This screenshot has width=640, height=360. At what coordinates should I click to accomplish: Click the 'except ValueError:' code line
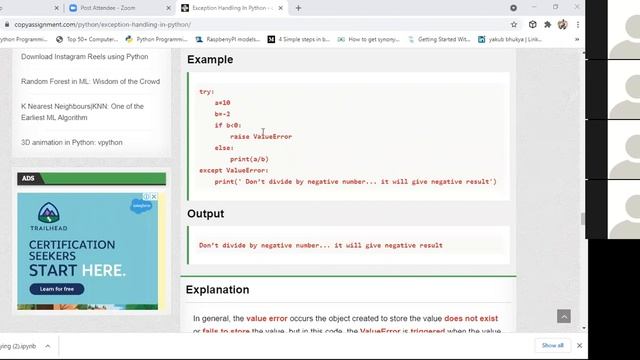tap(234, 171)
